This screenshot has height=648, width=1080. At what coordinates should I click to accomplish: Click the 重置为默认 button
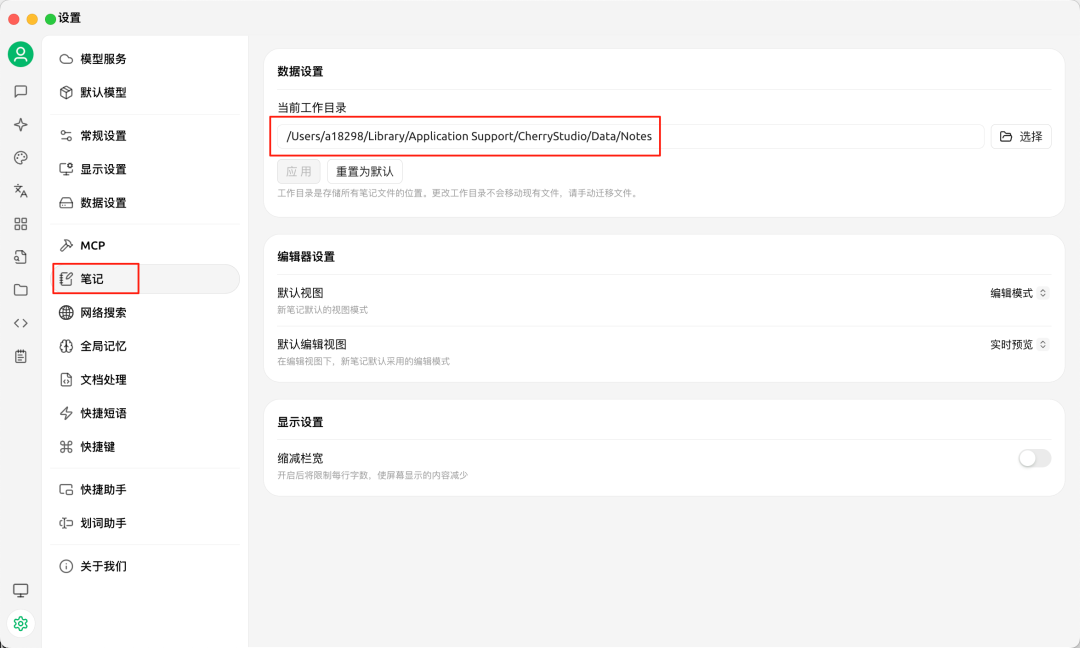[364, 172]
